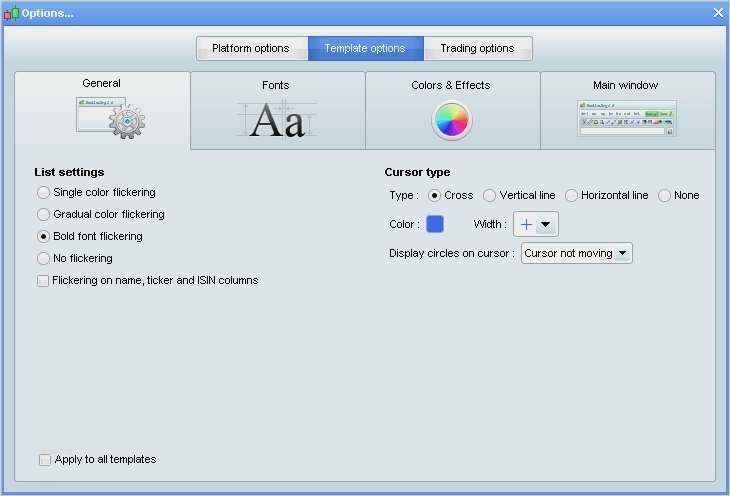Select the Main window tab label
This screenshot has height=496, width=730.
pos(625,85)
